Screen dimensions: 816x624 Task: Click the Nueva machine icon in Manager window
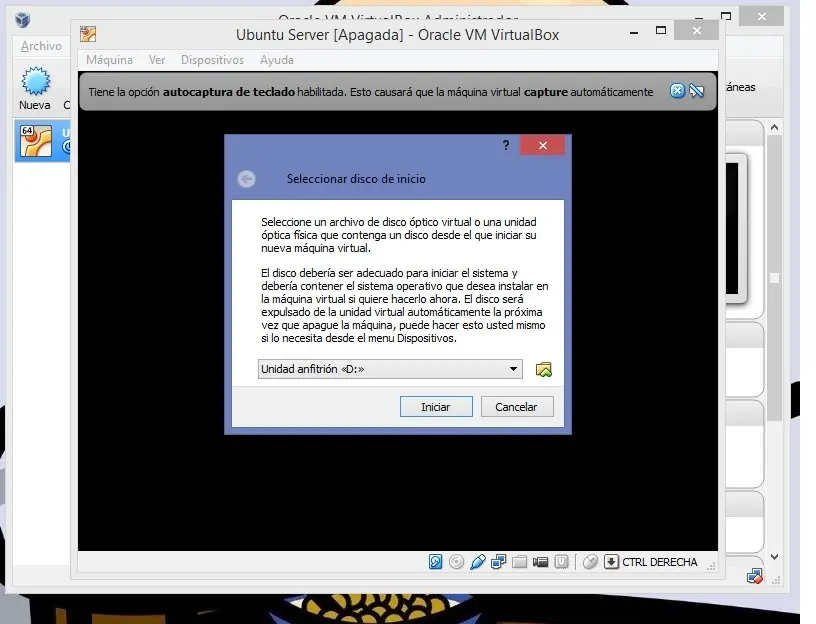point(35,88)
